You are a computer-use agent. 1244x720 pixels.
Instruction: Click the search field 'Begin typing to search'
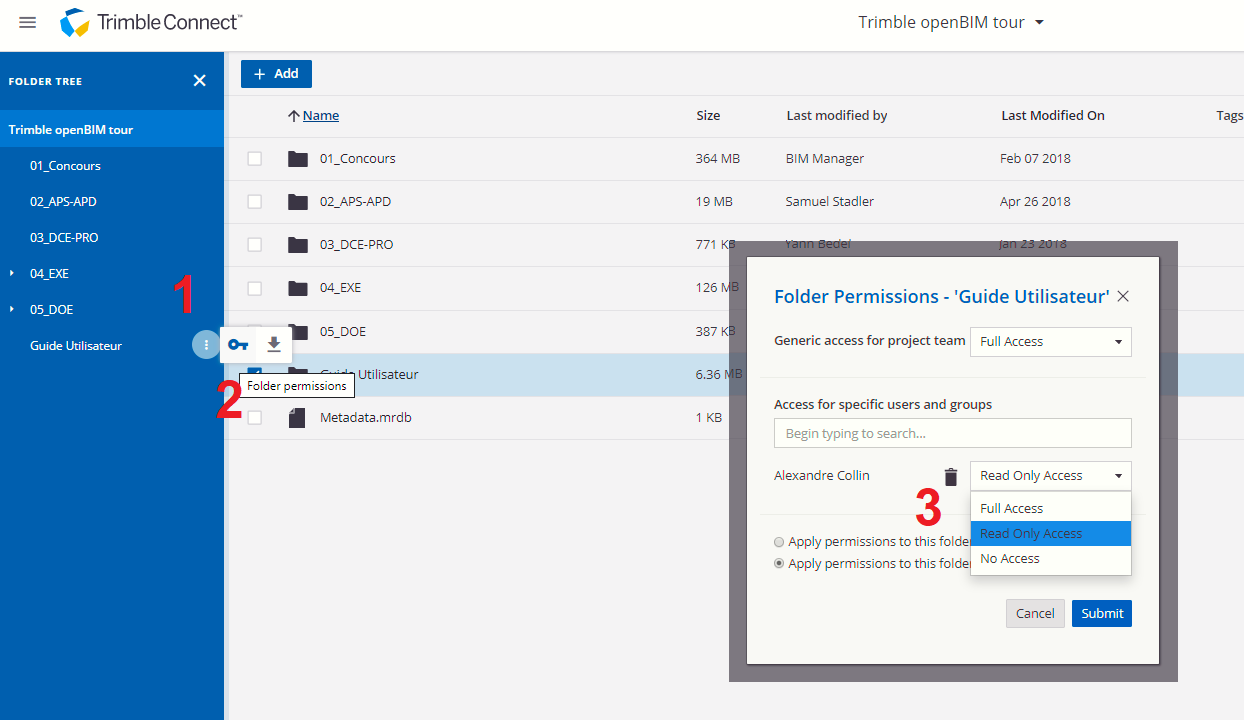point(952,432)
